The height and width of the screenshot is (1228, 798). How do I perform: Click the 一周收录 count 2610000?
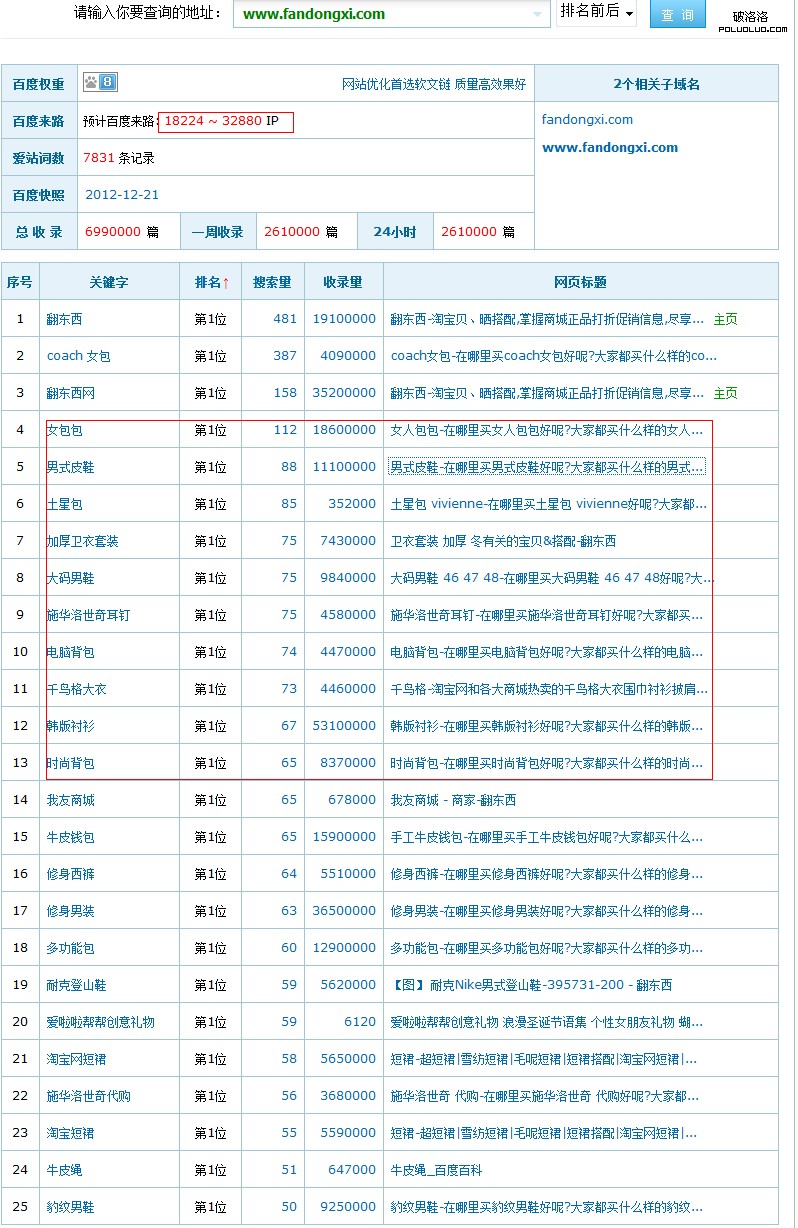[292, 232]
